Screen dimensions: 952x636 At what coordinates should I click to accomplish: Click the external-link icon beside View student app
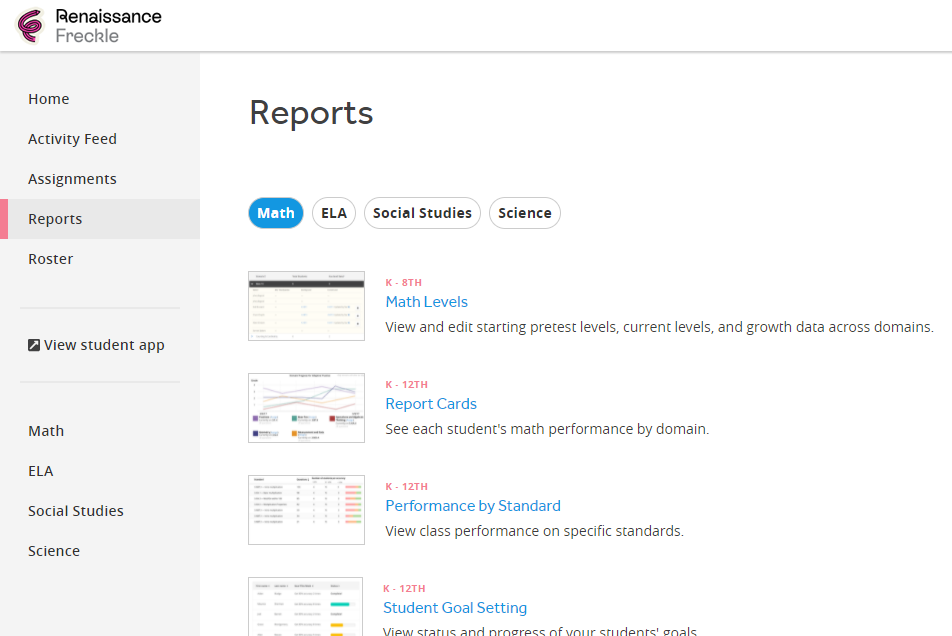click(x=34, y=345)
